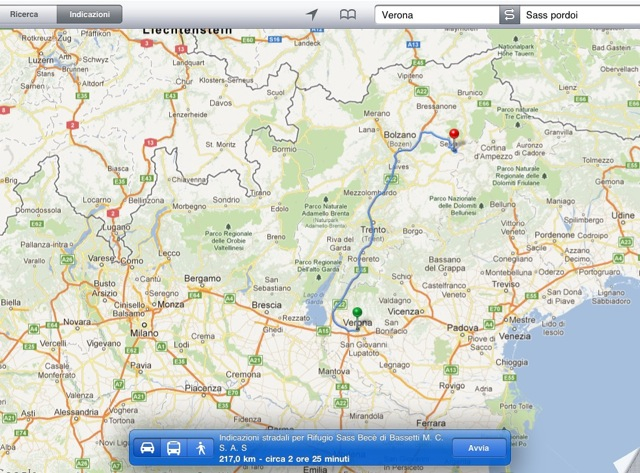This screenshot has width=640, height=473.
Task: Edit the Verona start field
Action: (x=437, y=15)
